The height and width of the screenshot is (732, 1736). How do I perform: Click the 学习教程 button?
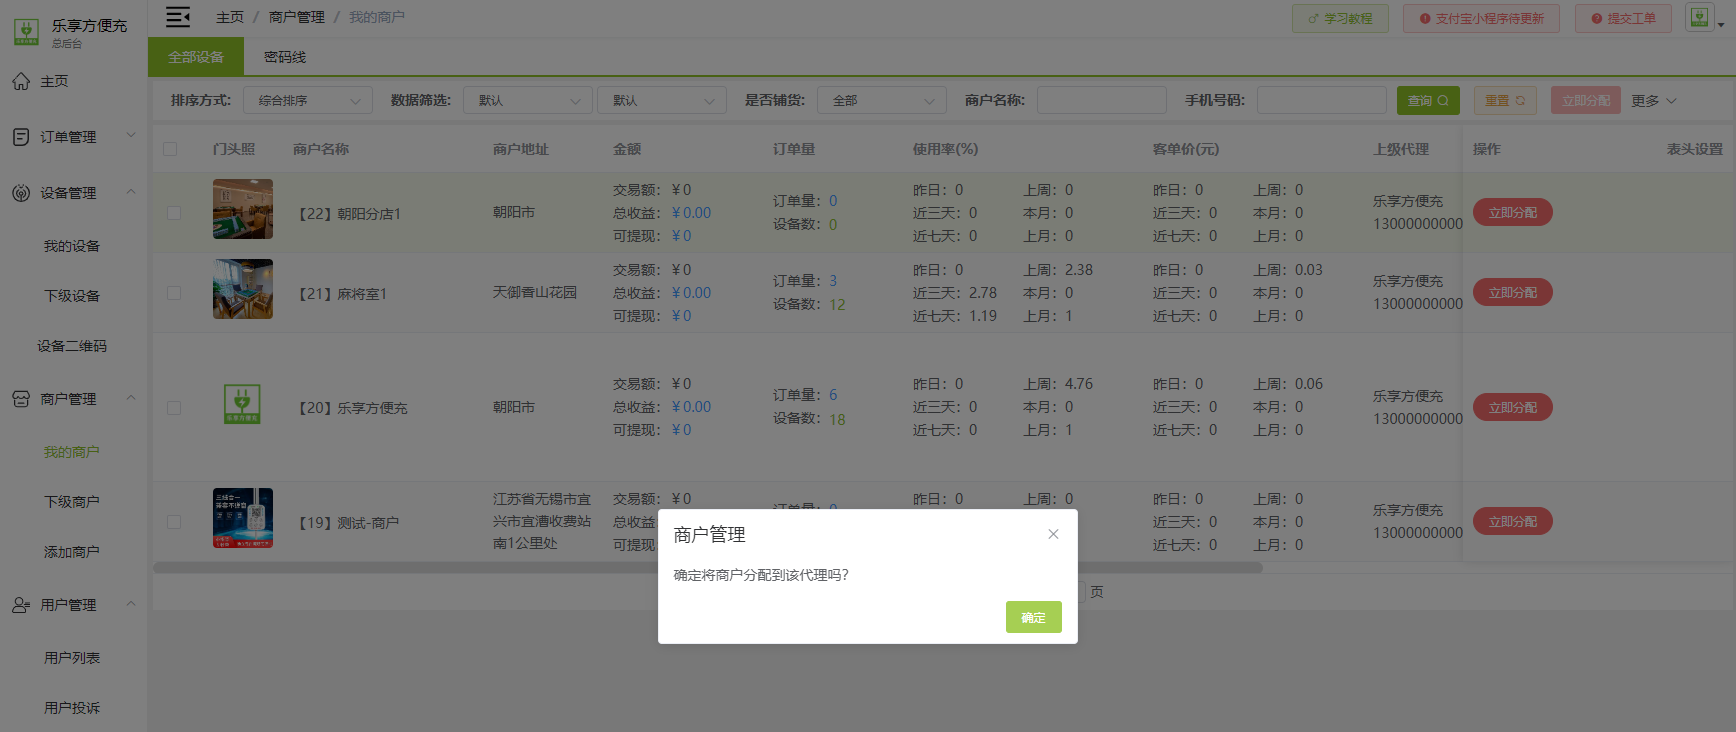1340,18
